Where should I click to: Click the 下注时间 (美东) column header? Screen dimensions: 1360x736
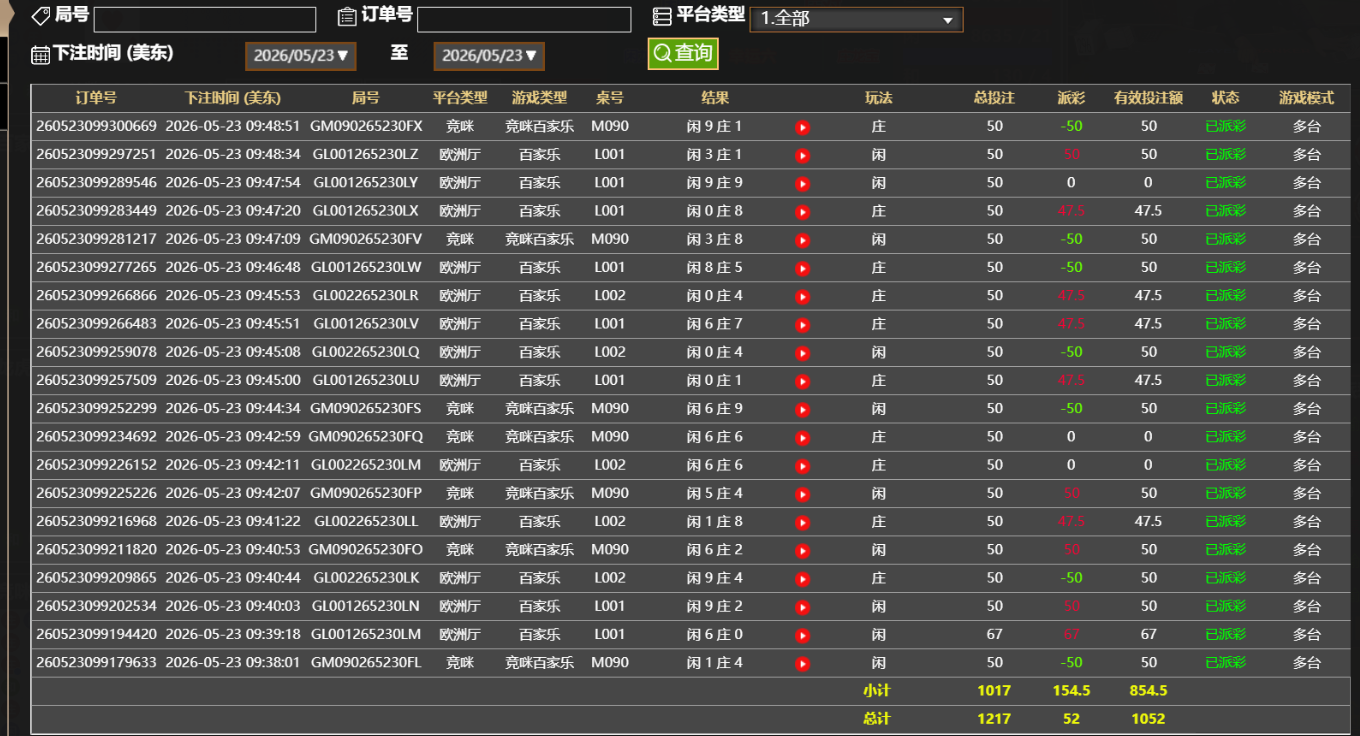[x=232, y=98]
